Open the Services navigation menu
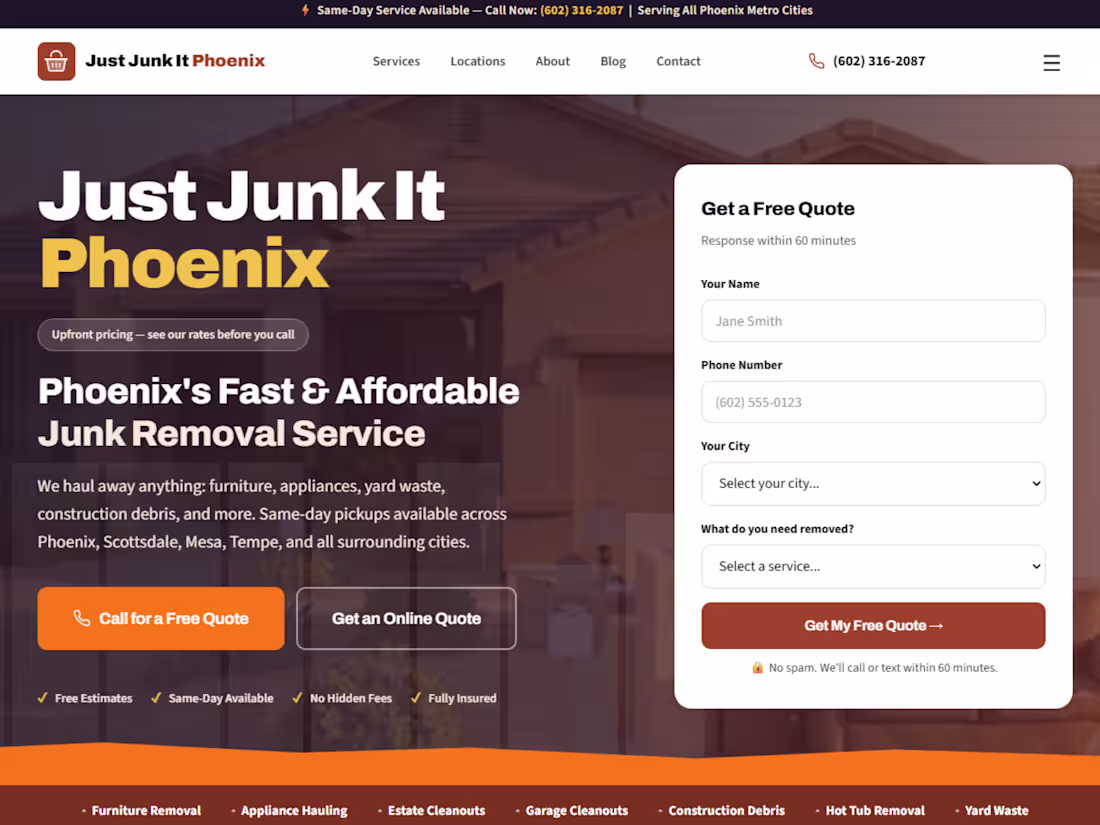 point(396,61)
